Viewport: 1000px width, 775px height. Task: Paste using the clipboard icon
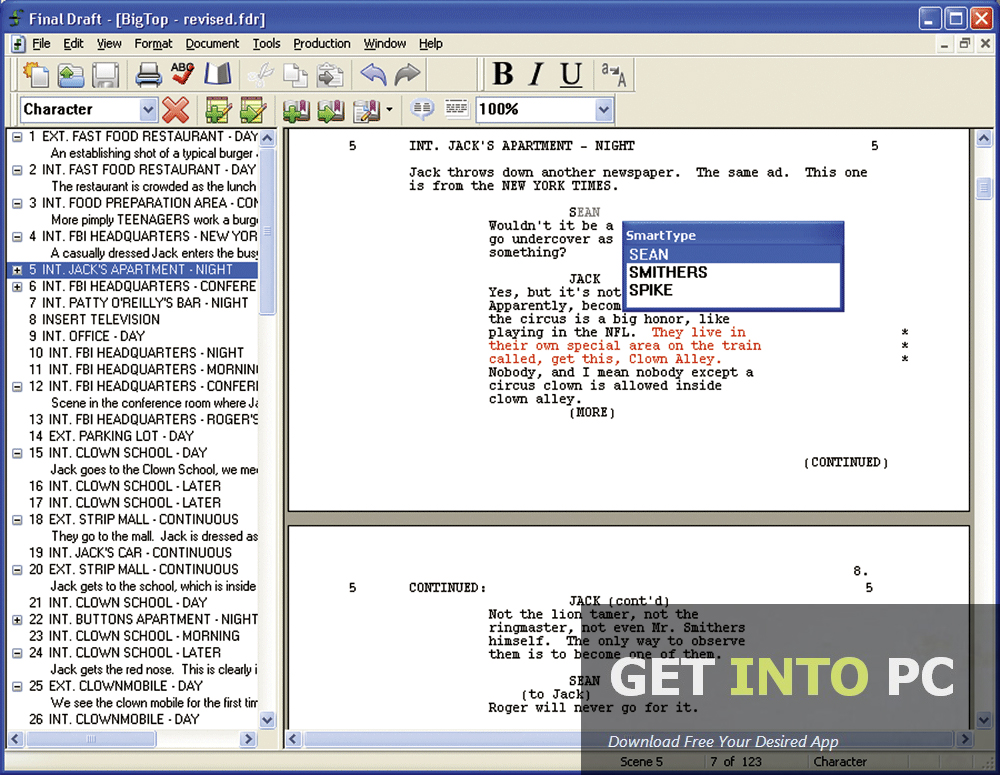click(330, 75)
